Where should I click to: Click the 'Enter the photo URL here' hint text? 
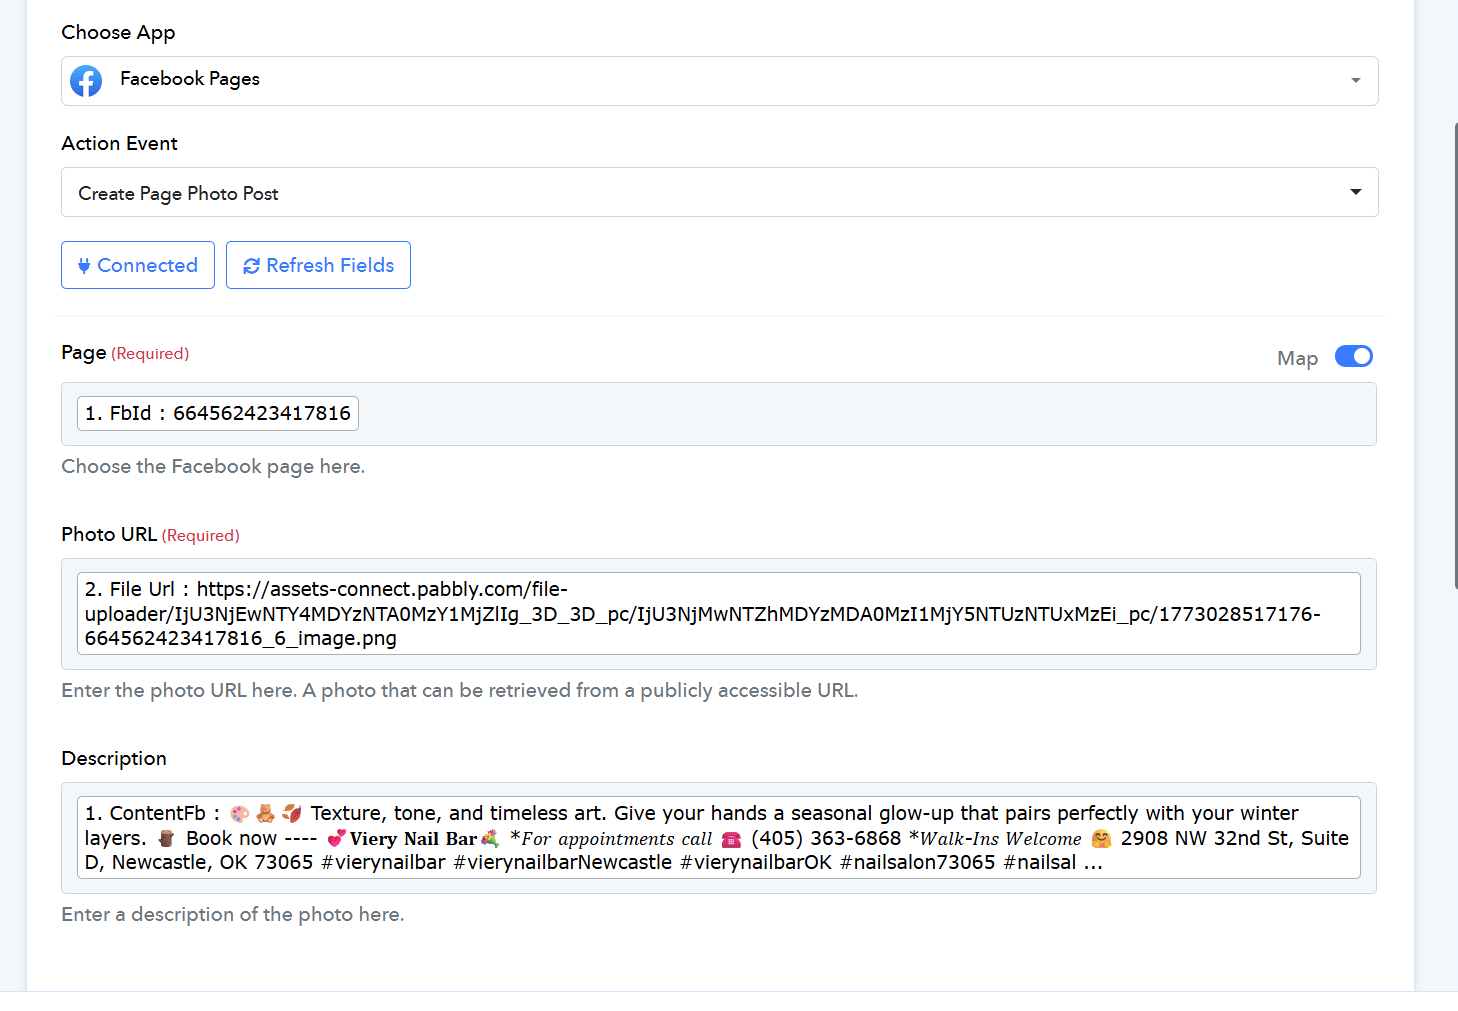pyautogui.click(x=460, y=691)
